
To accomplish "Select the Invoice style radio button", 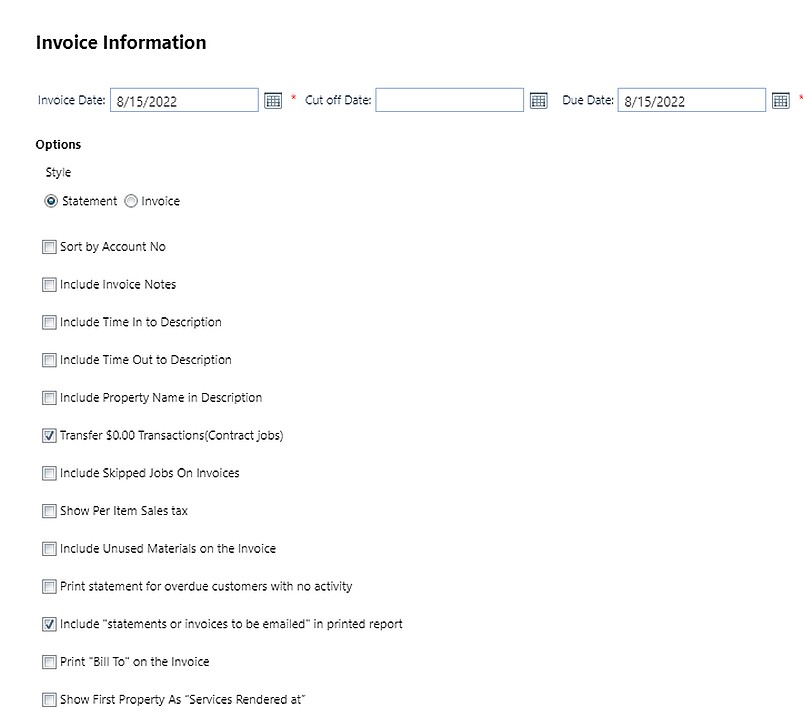I will coord(131,201).
